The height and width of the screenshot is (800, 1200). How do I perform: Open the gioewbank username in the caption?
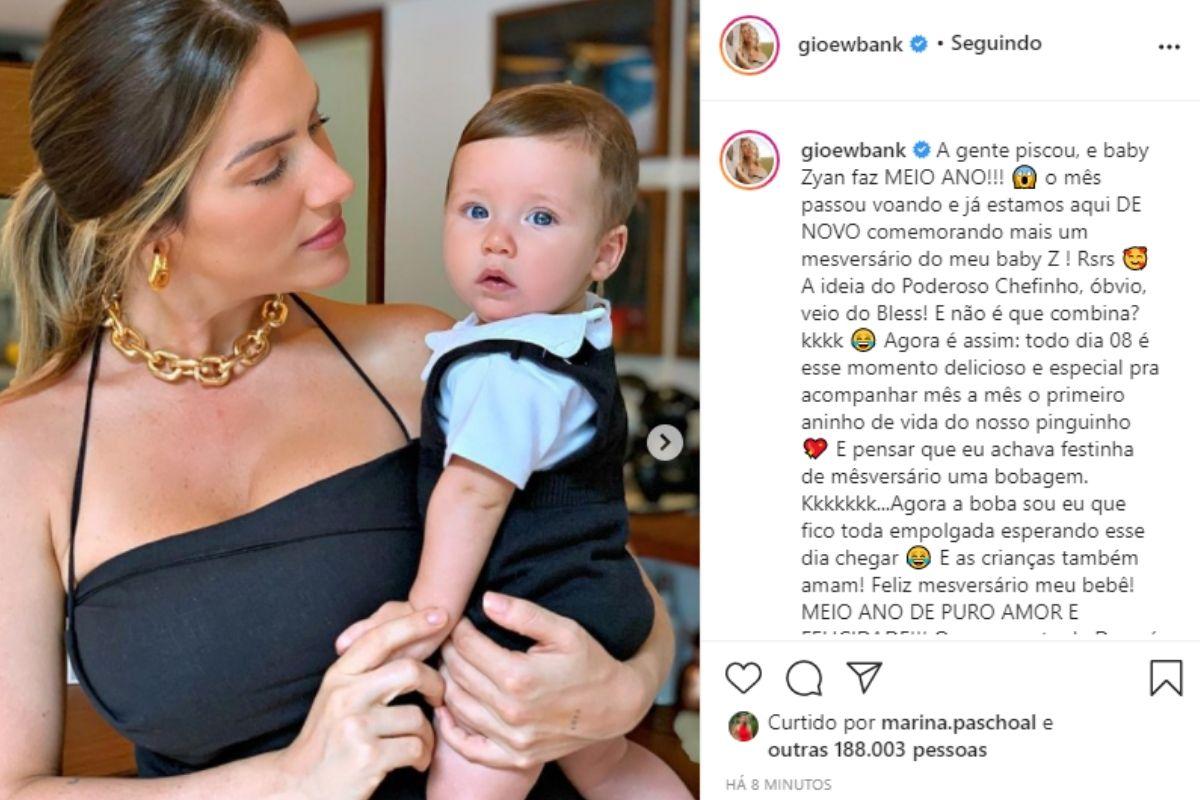(x=854, y=151)
